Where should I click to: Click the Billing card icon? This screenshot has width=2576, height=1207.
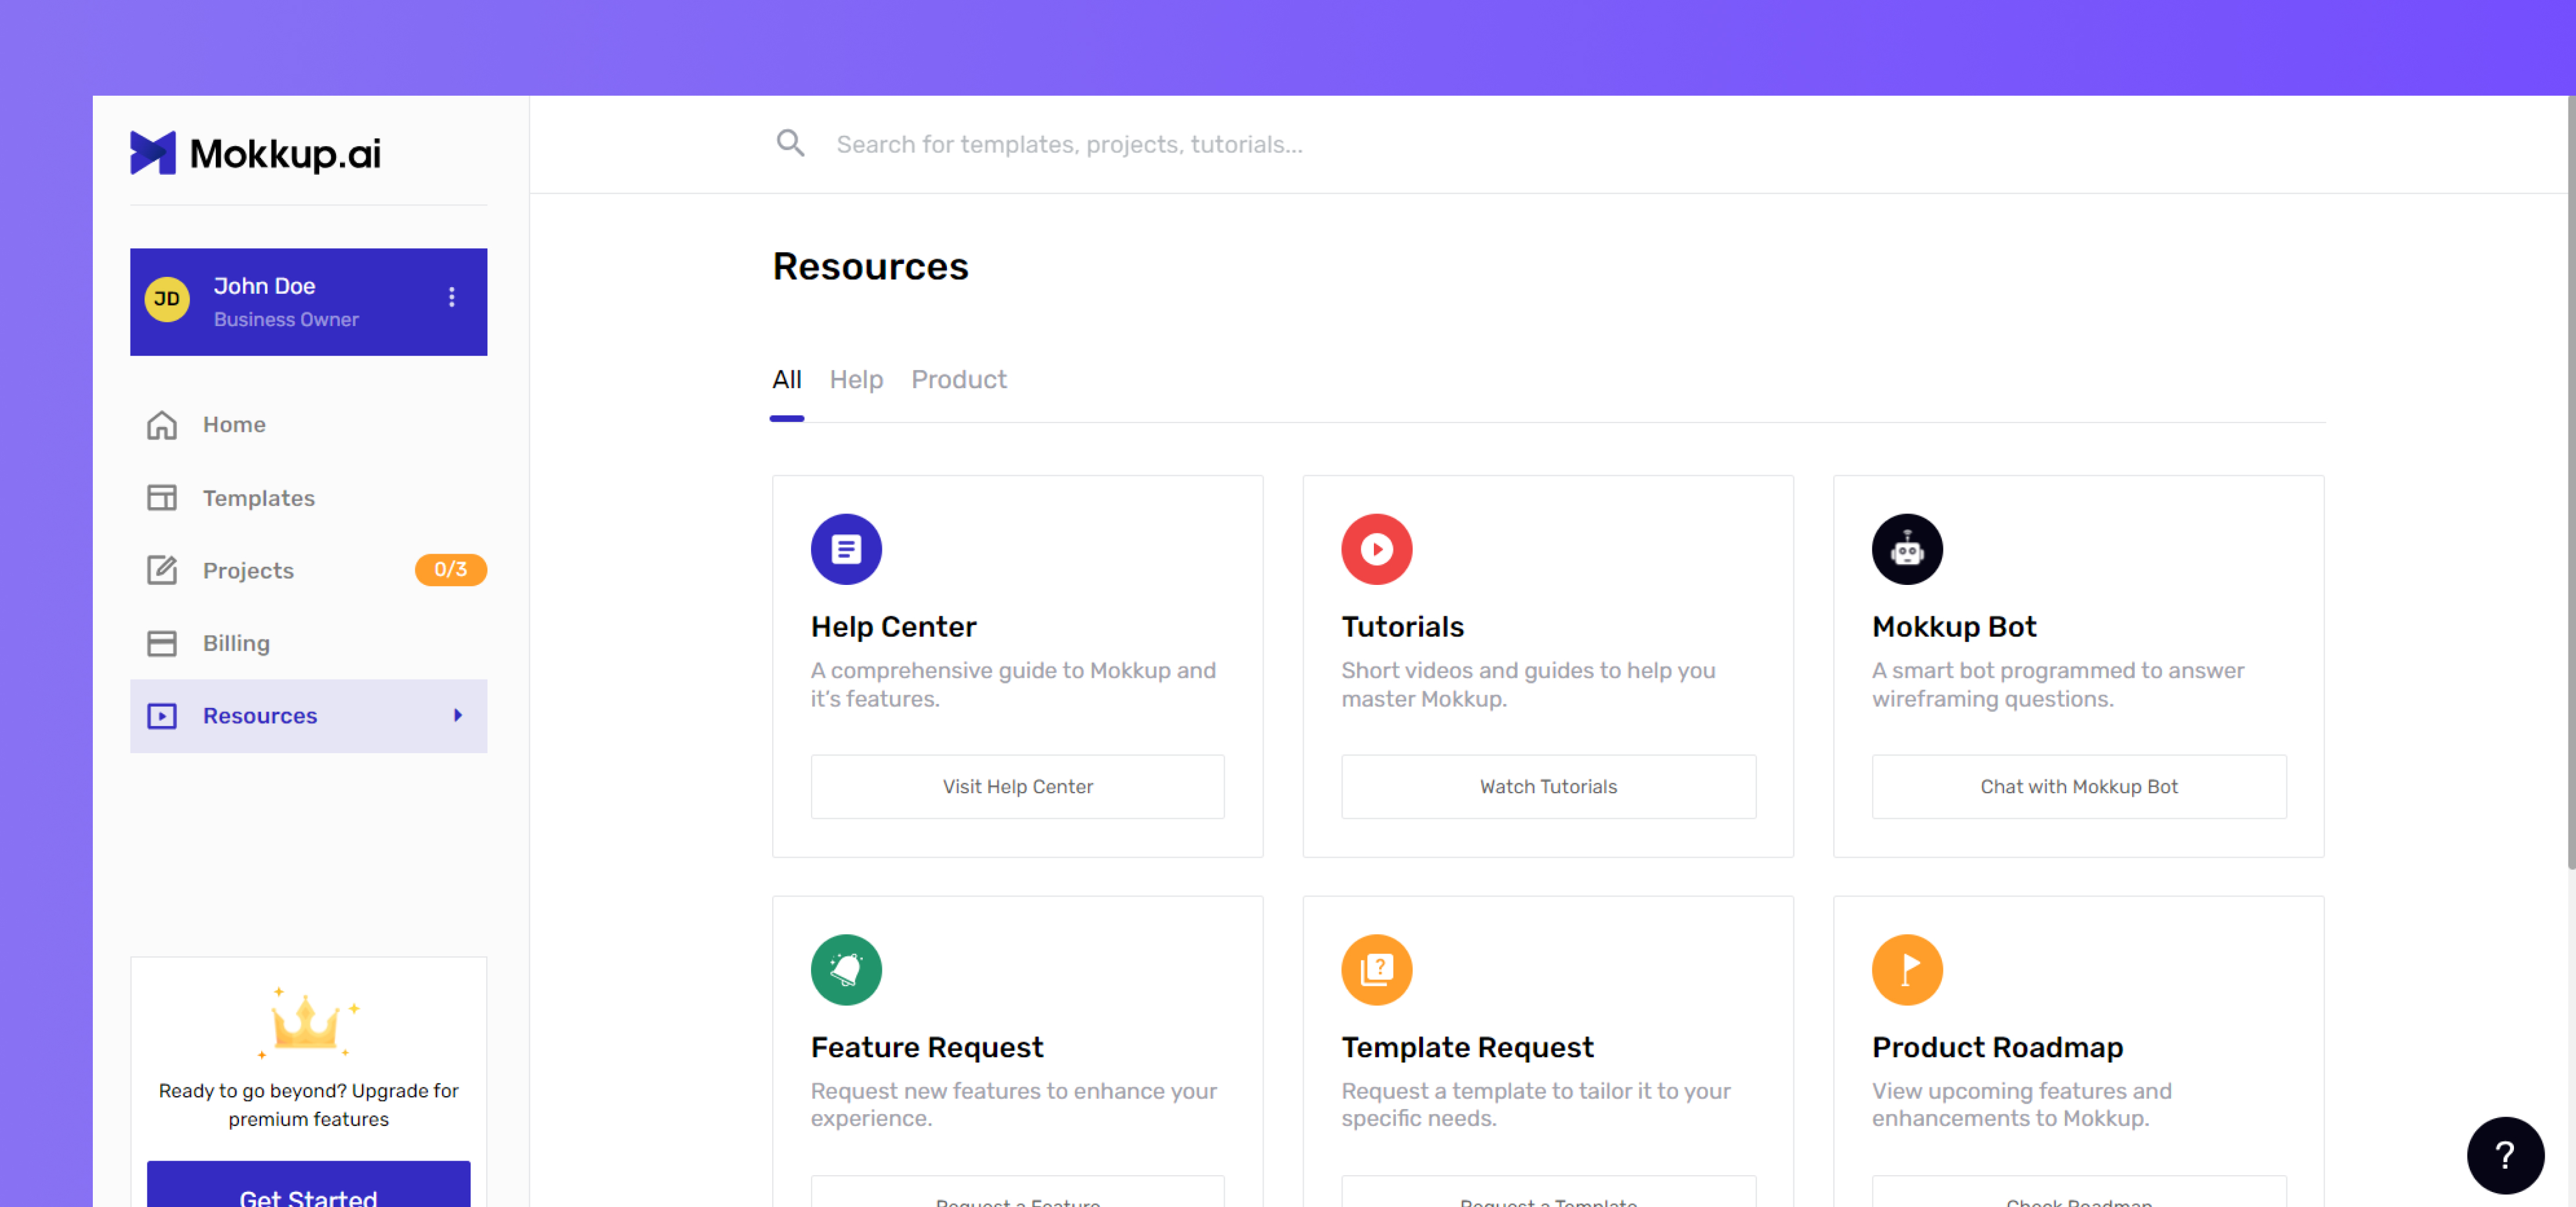coord(162,643)
